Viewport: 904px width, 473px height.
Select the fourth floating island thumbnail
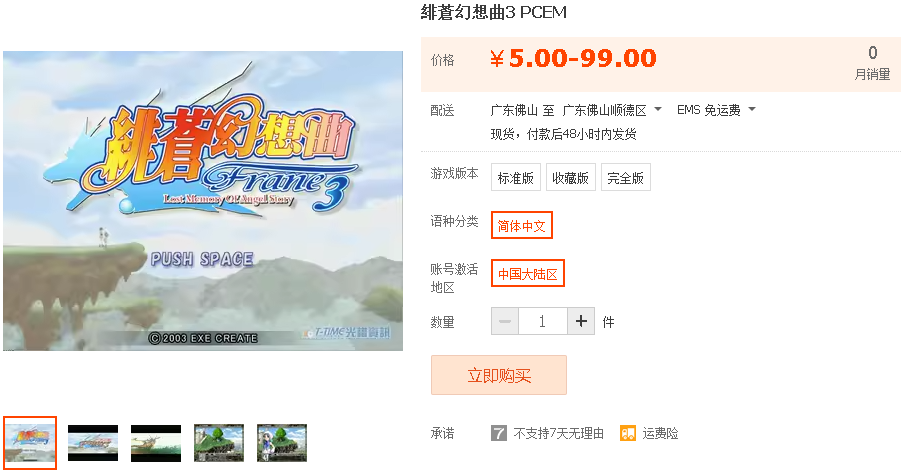219,443
